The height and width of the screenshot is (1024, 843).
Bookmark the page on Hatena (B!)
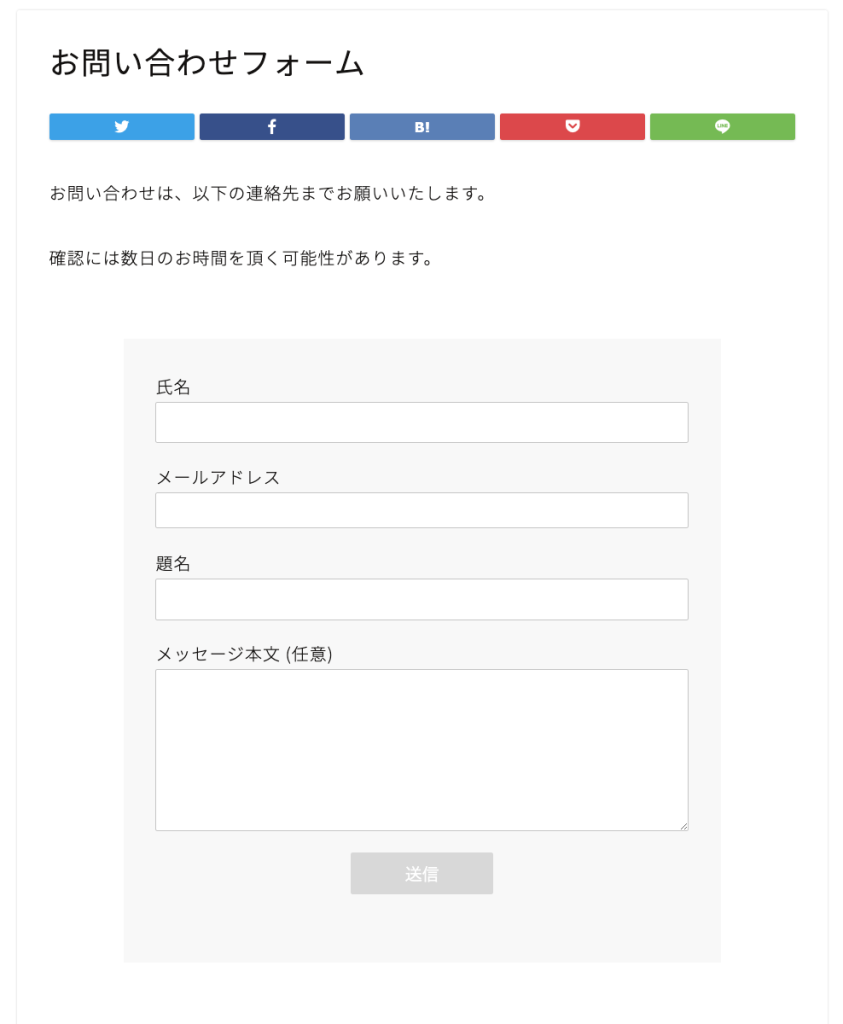tap(421, 126)
